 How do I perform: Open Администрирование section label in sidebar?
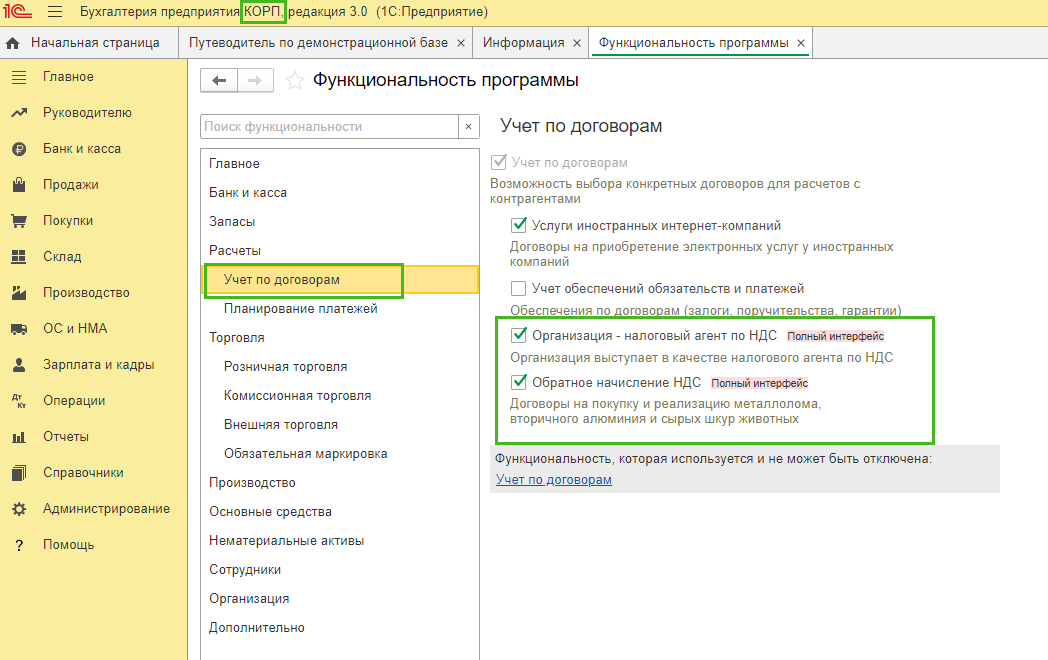pos(106,509)
